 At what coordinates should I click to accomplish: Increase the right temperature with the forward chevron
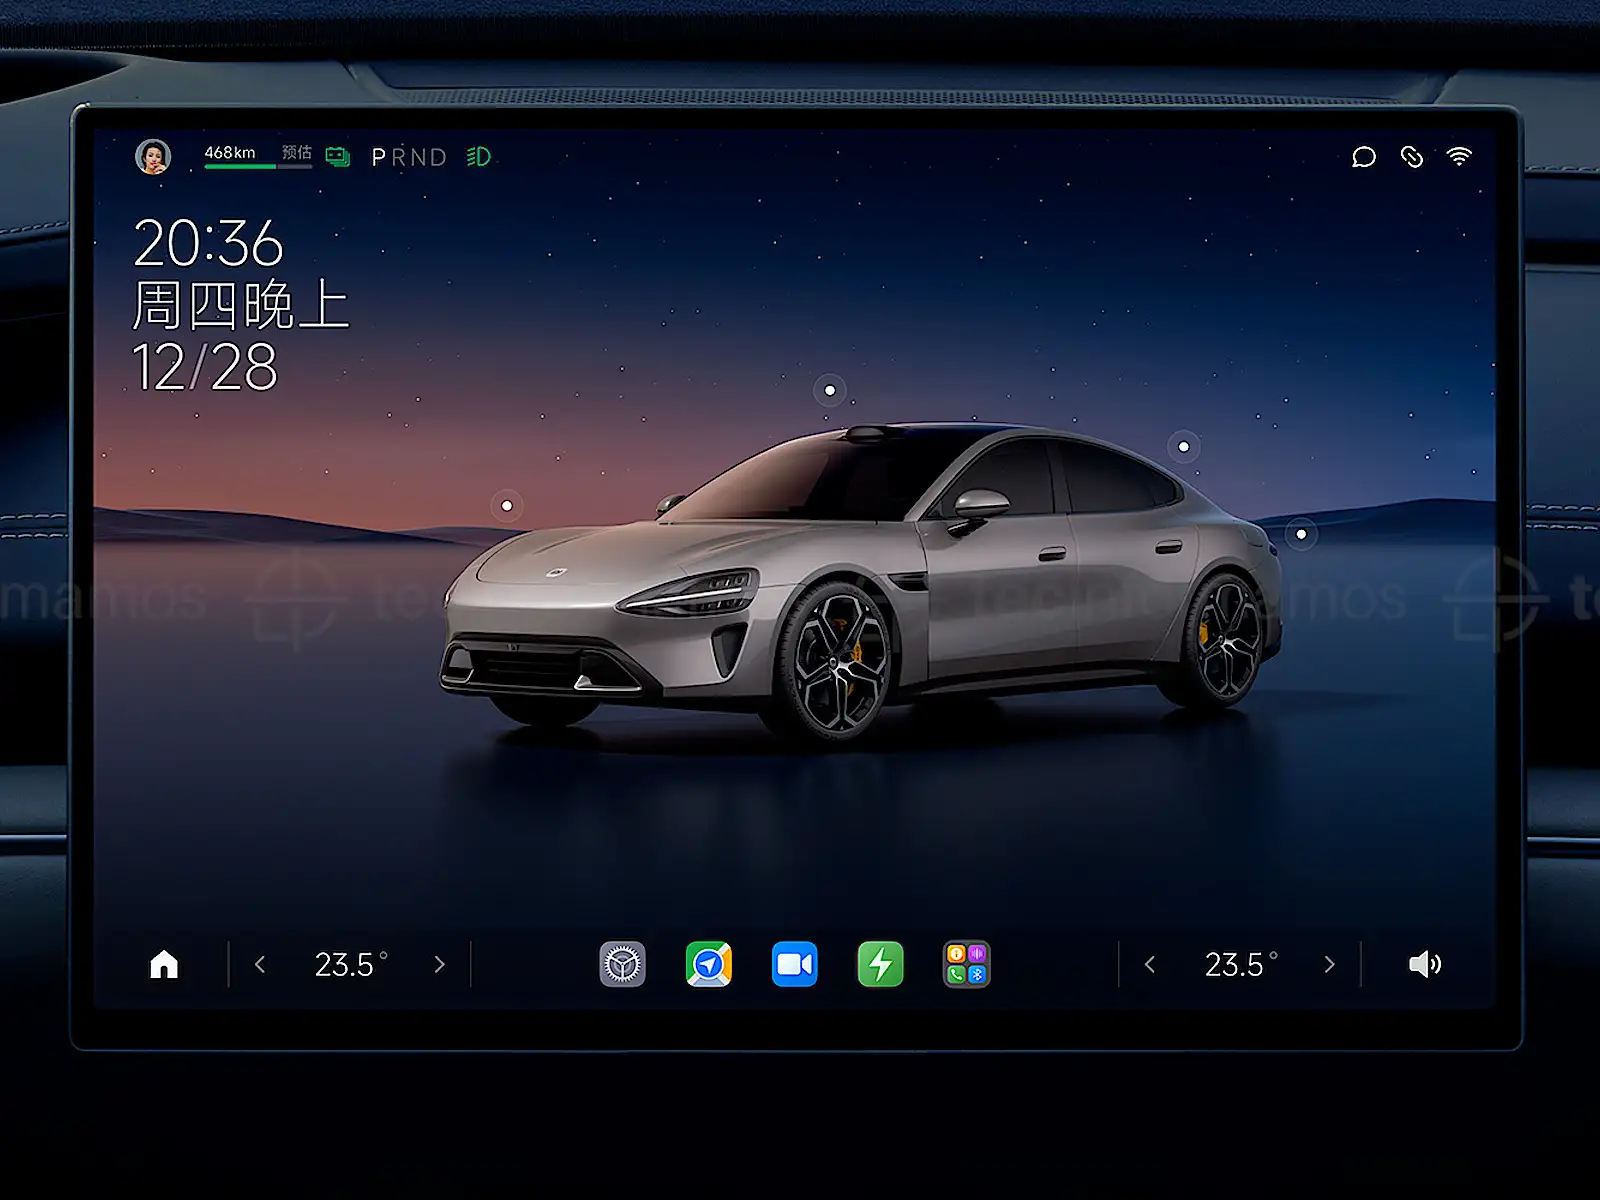pos(1329,964)
